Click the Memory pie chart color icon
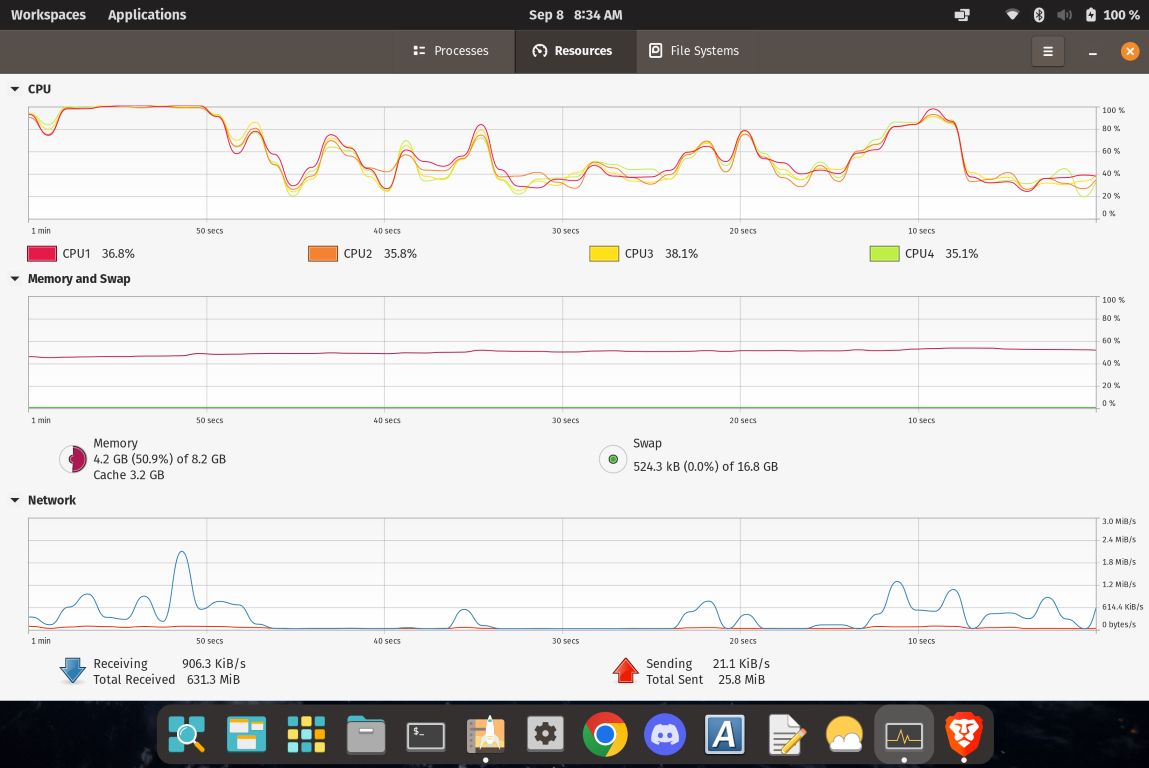Viewport: 1149px width, 768px height. (x=73, y=459)
